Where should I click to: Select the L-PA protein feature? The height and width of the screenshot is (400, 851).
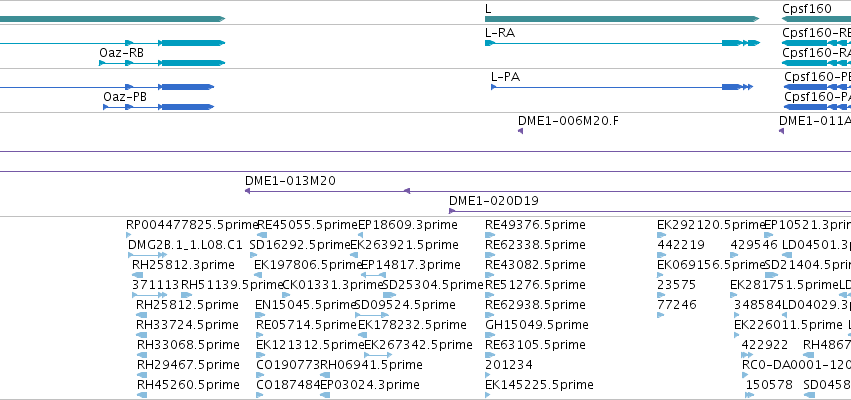point(622,87)
